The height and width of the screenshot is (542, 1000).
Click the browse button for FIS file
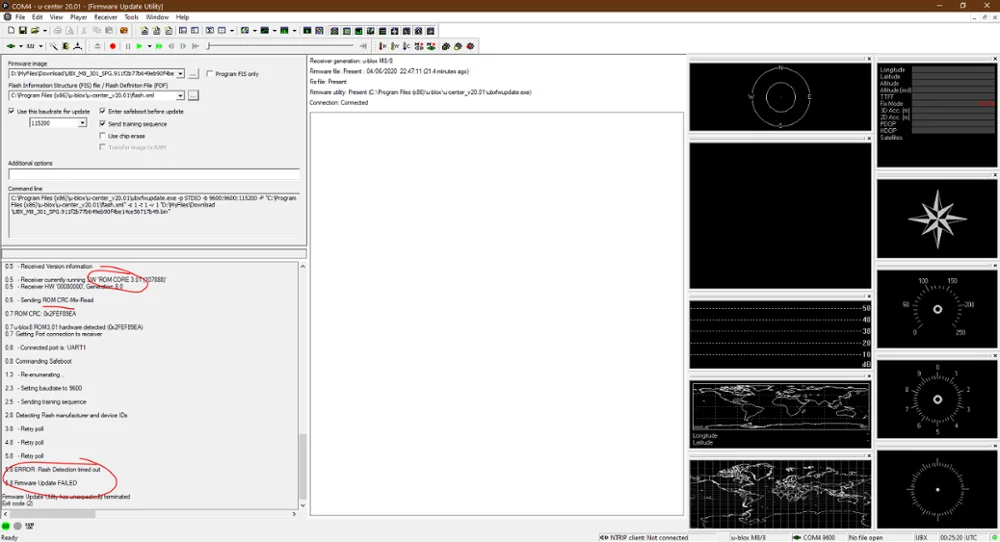(x=193, y=96)
